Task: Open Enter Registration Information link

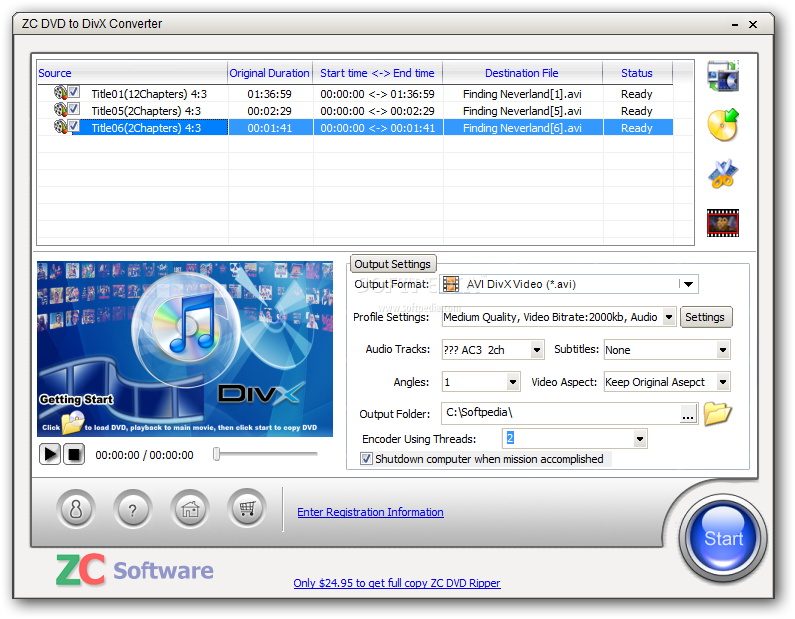Action: [x=370, y=512]
